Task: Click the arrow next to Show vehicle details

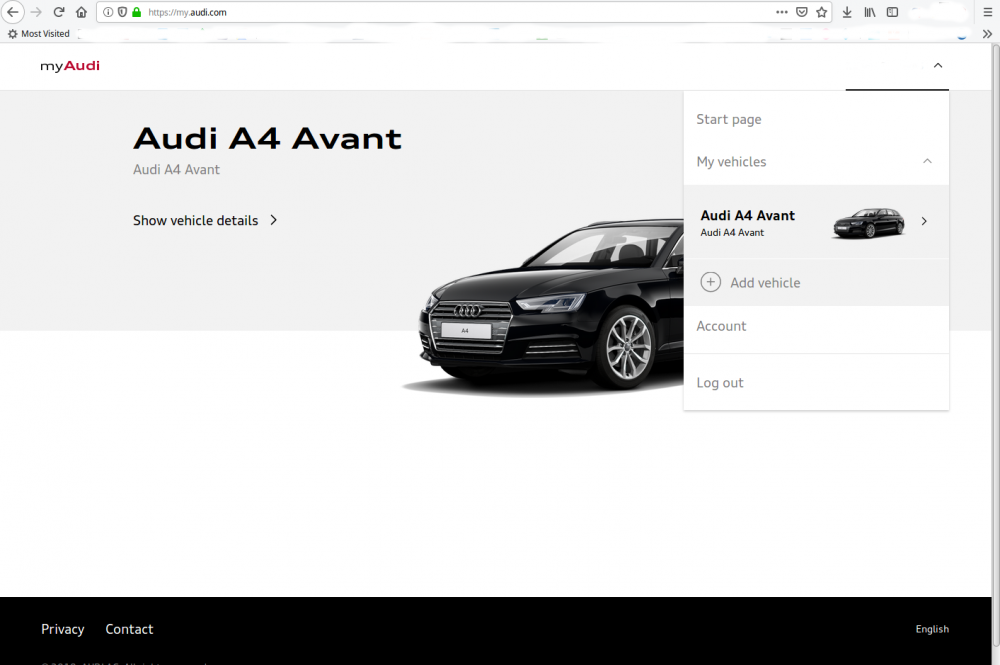Action: [274, 220]
